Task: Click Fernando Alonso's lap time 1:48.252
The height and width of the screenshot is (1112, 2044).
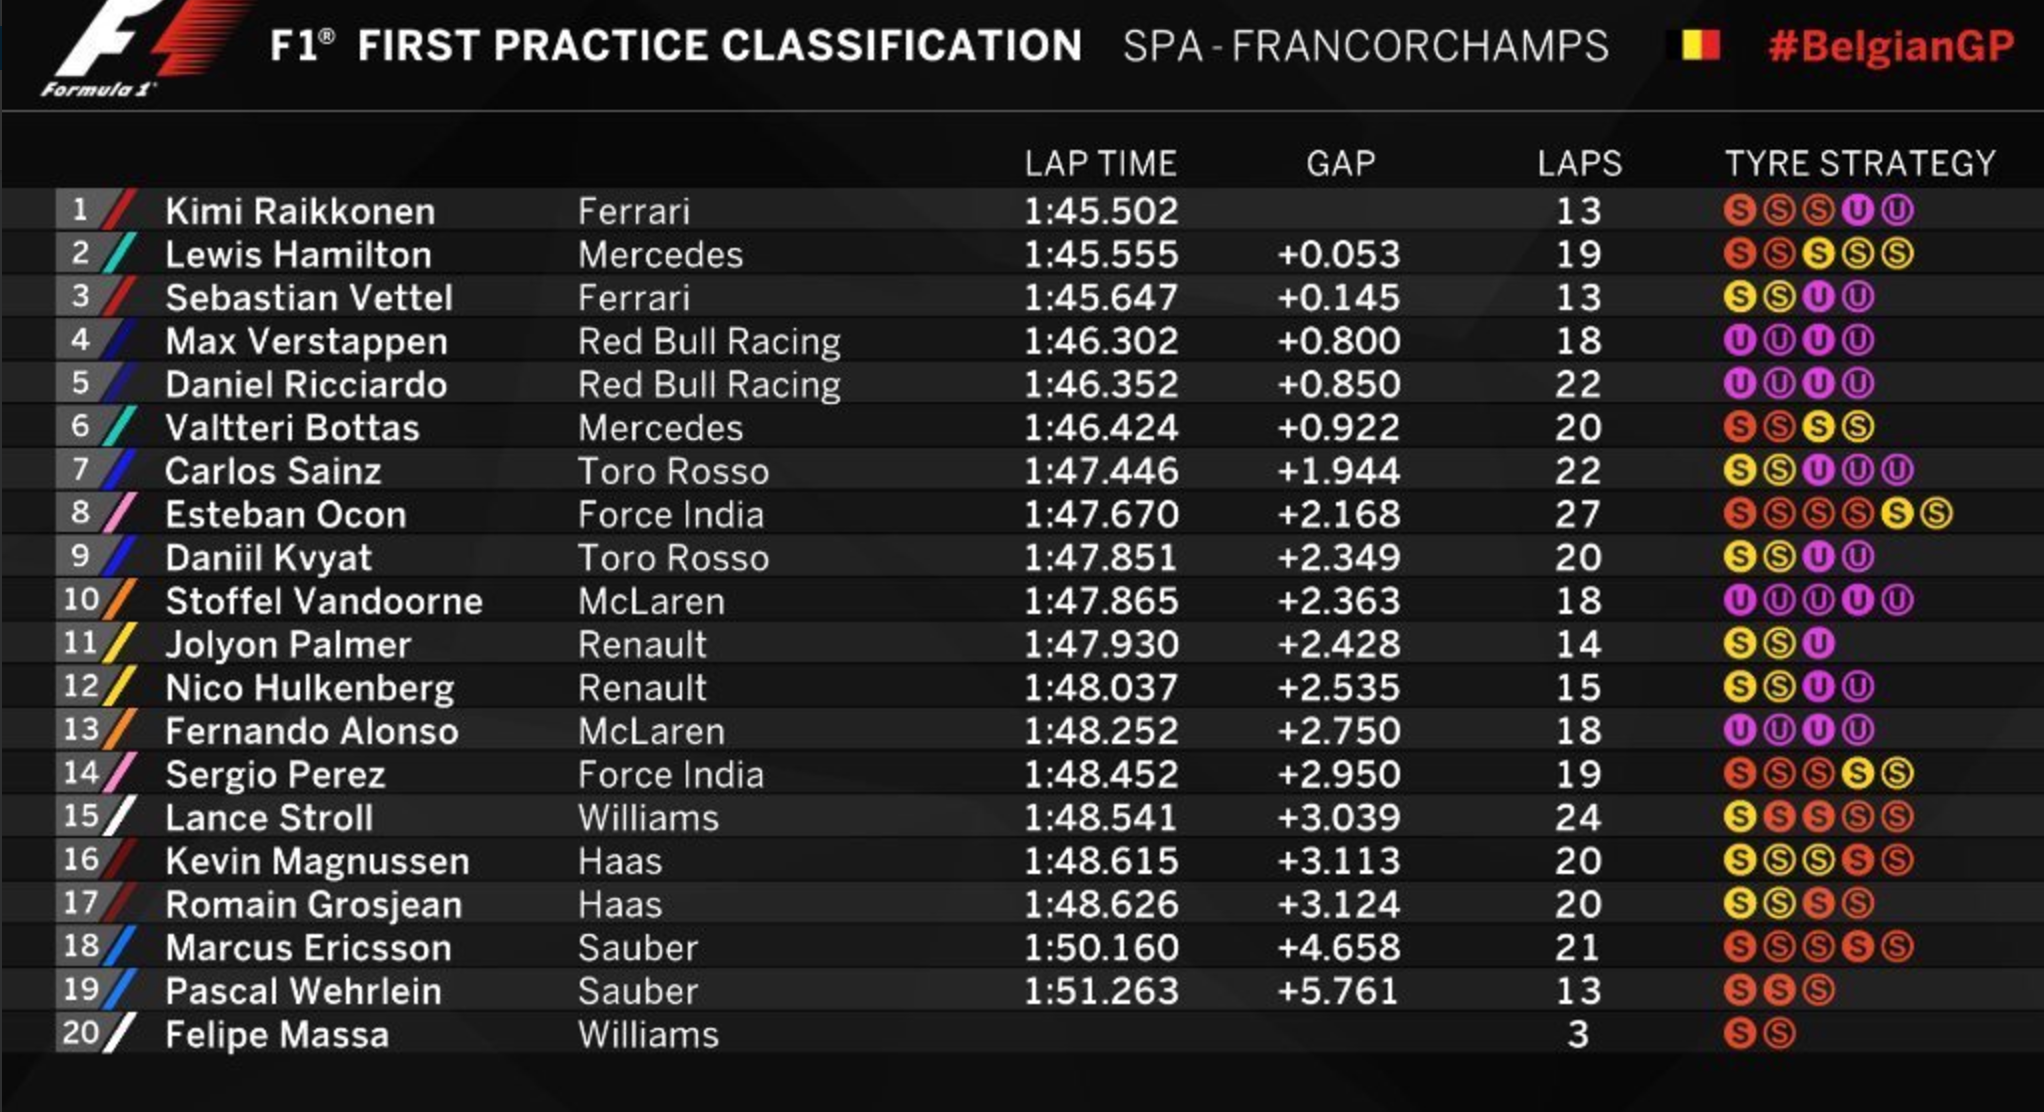Action: point(1100,731)
